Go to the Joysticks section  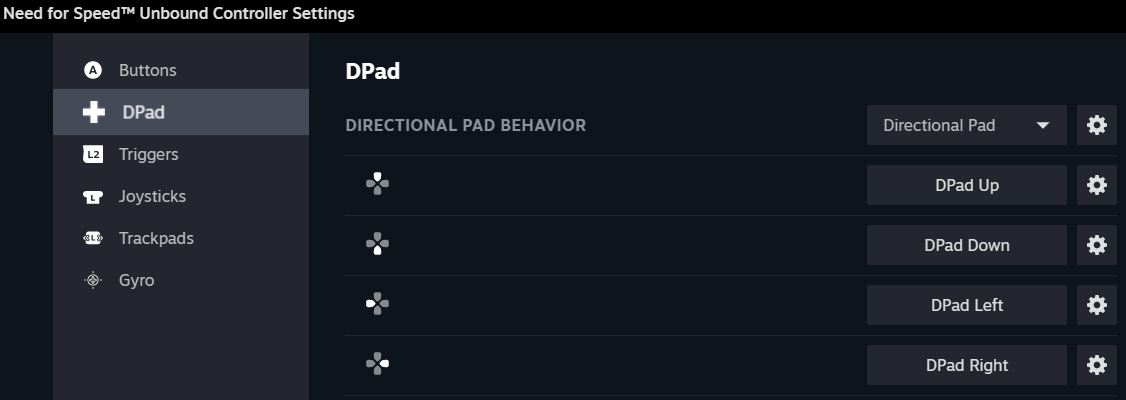pos(152,196)
